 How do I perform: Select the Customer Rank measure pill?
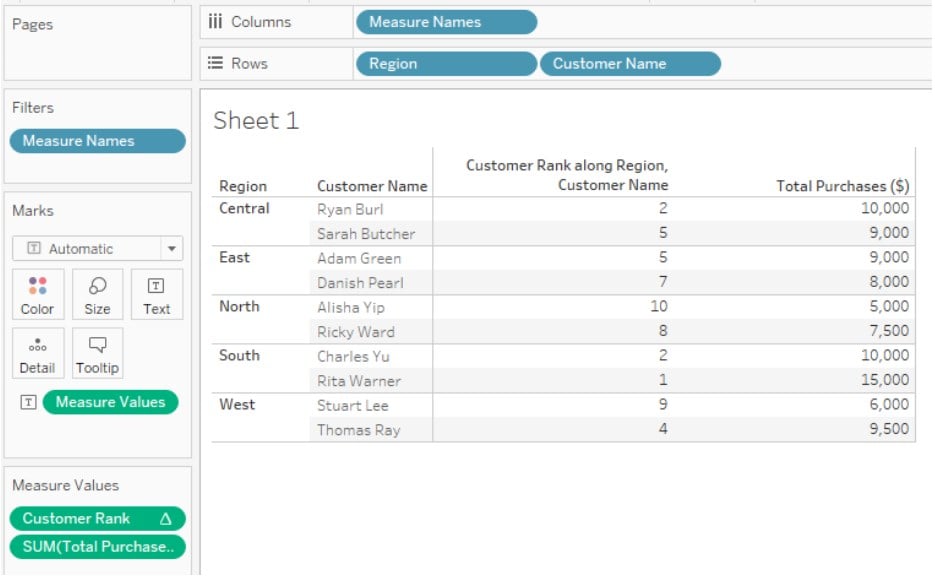pos(97,519)
